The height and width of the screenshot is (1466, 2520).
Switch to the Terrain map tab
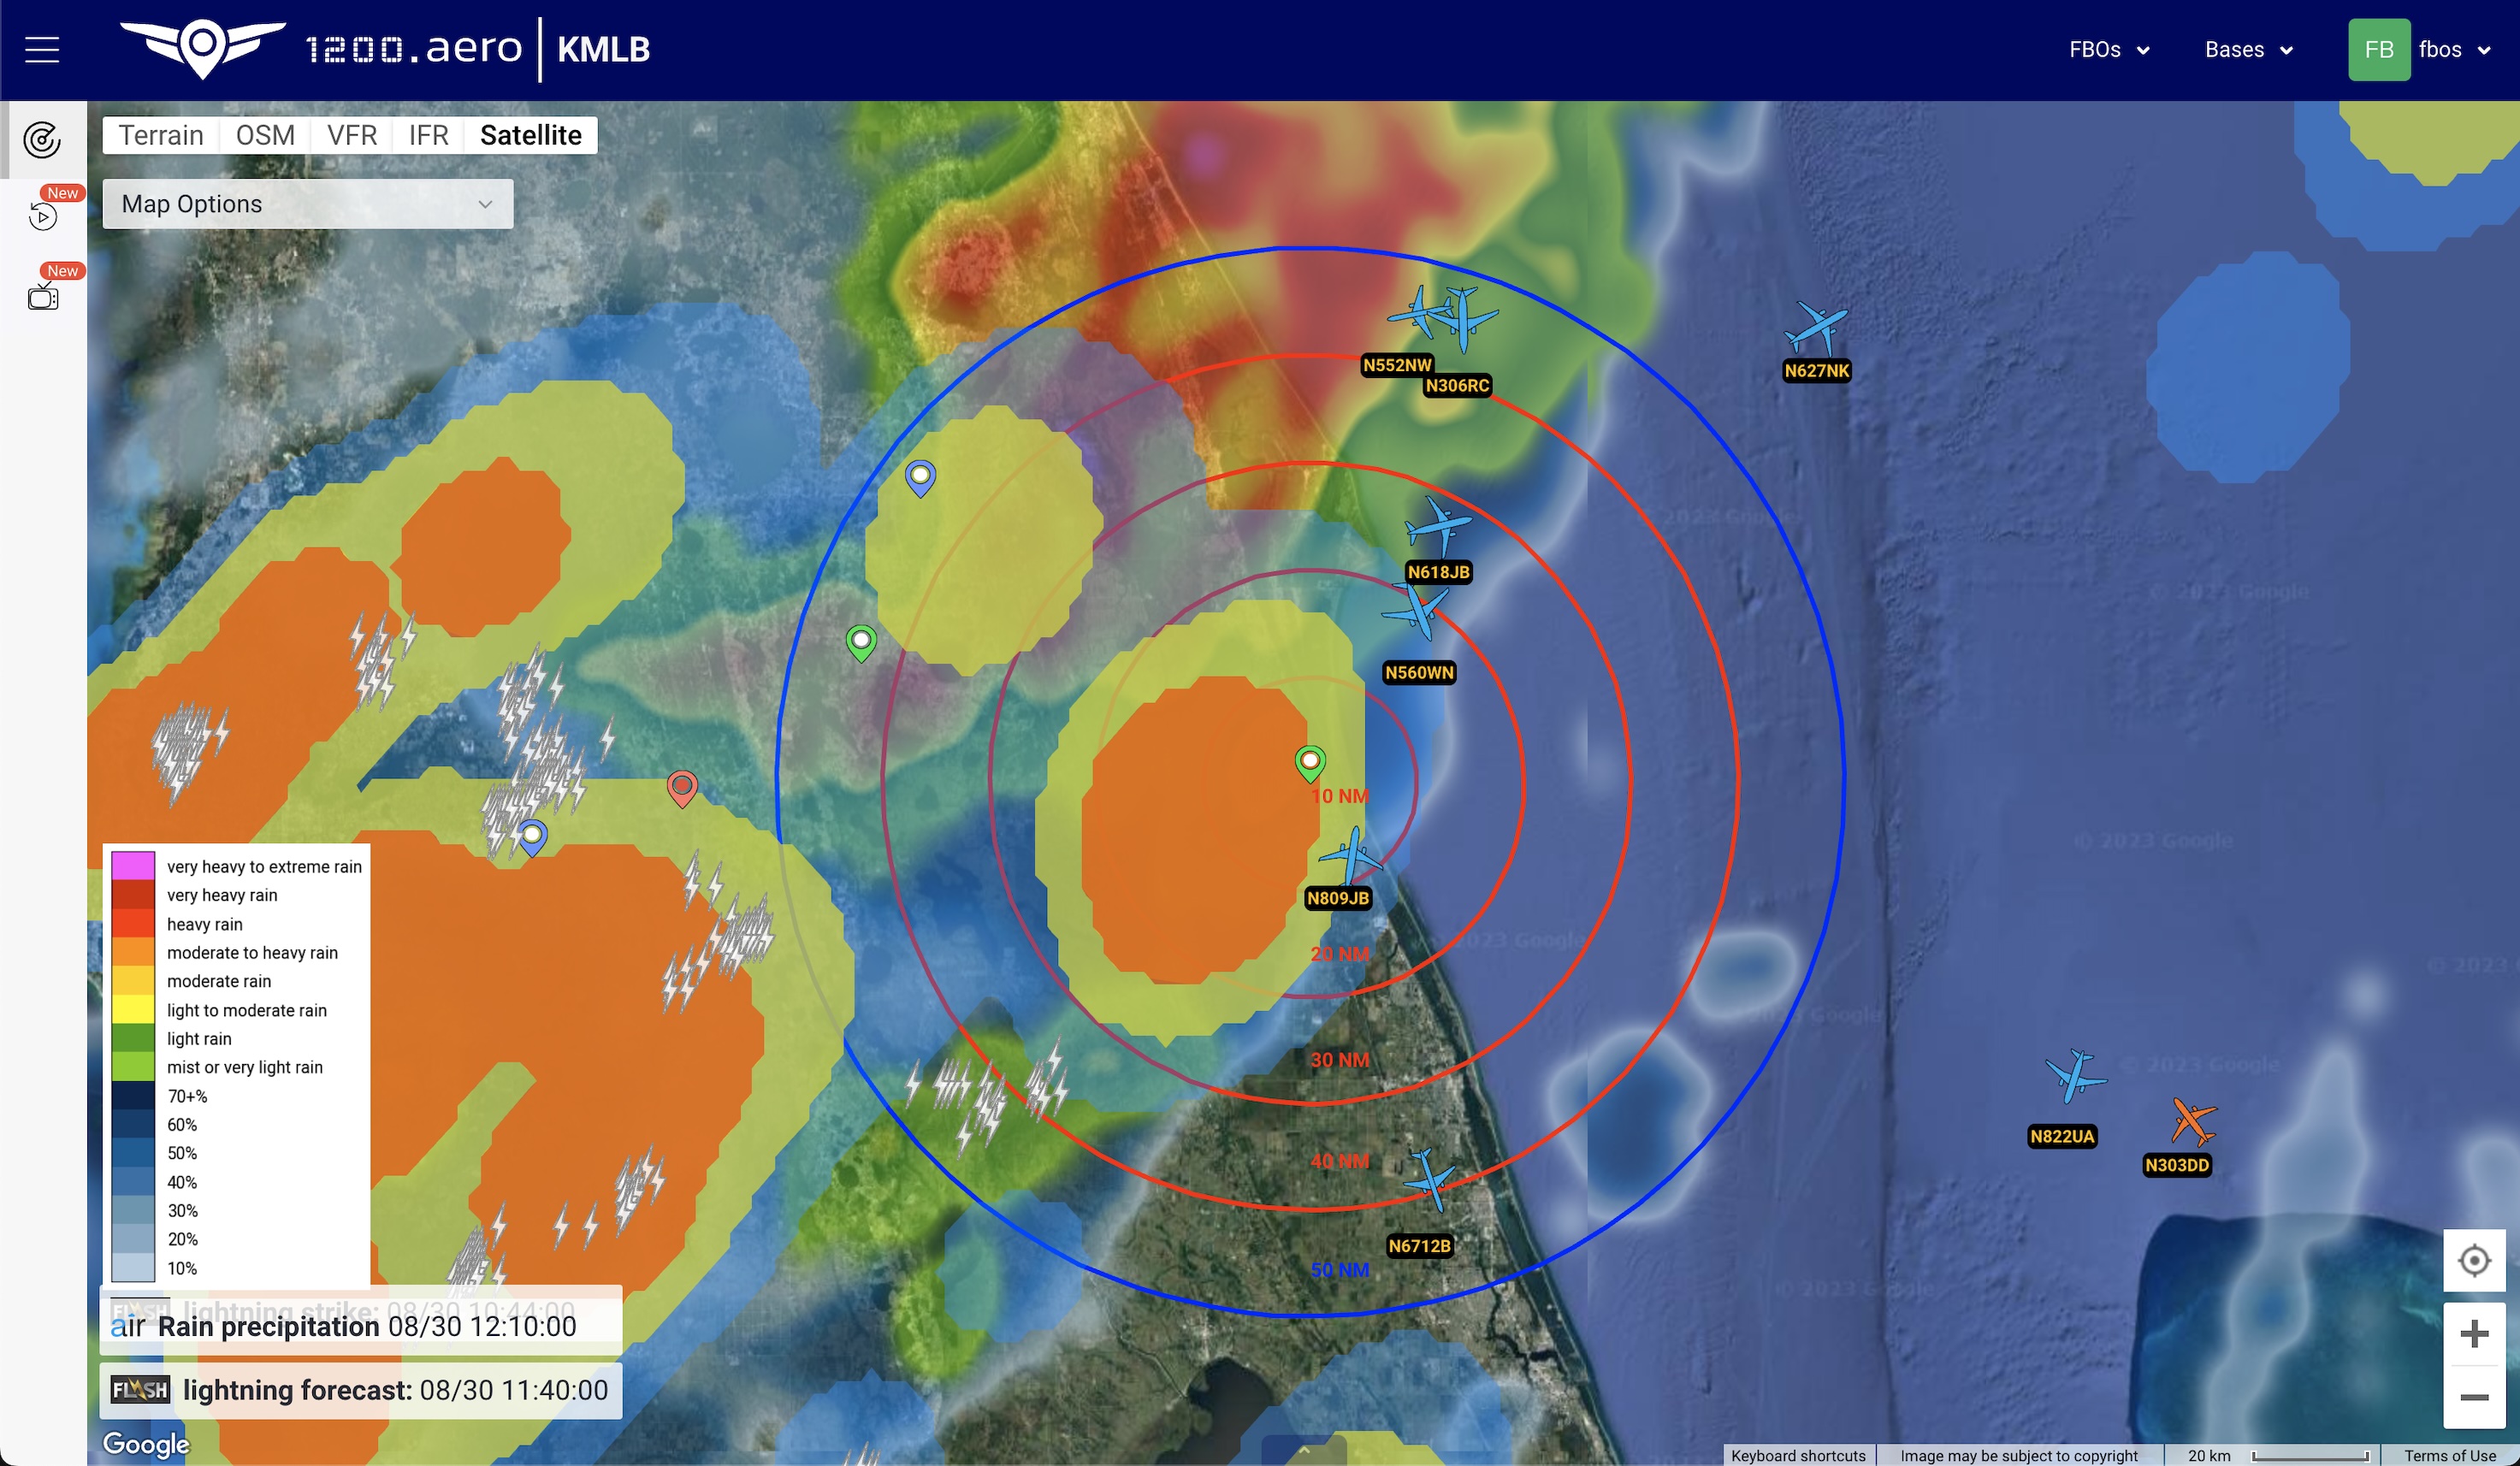(x=161, y=135)
